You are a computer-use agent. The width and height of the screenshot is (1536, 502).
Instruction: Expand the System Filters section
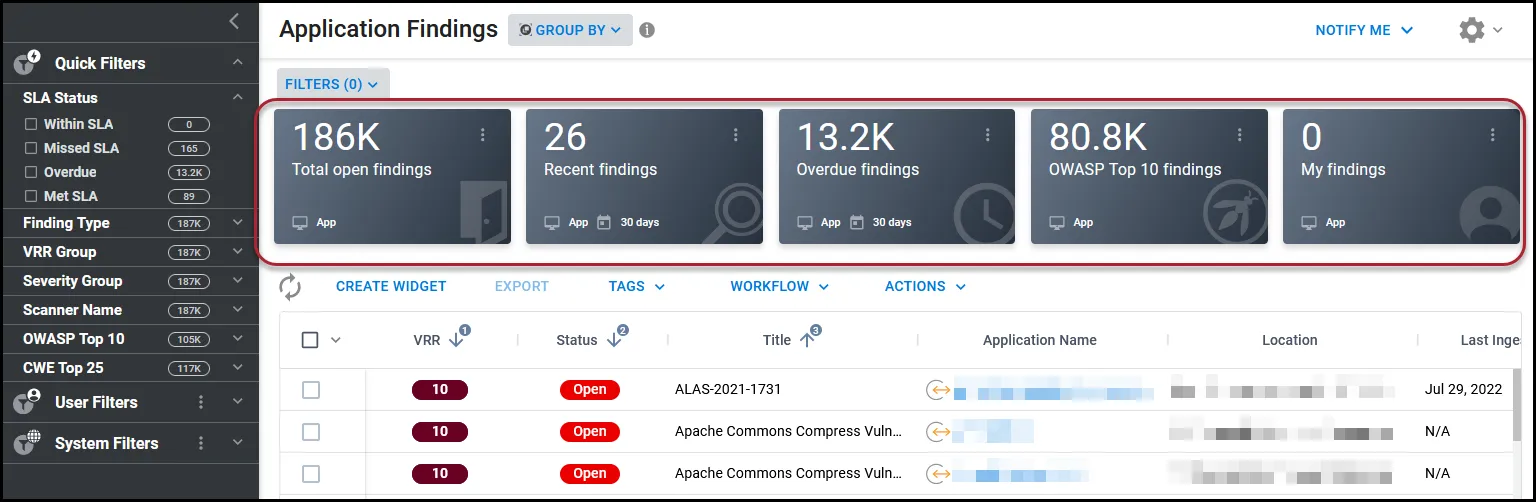(238, 443)
